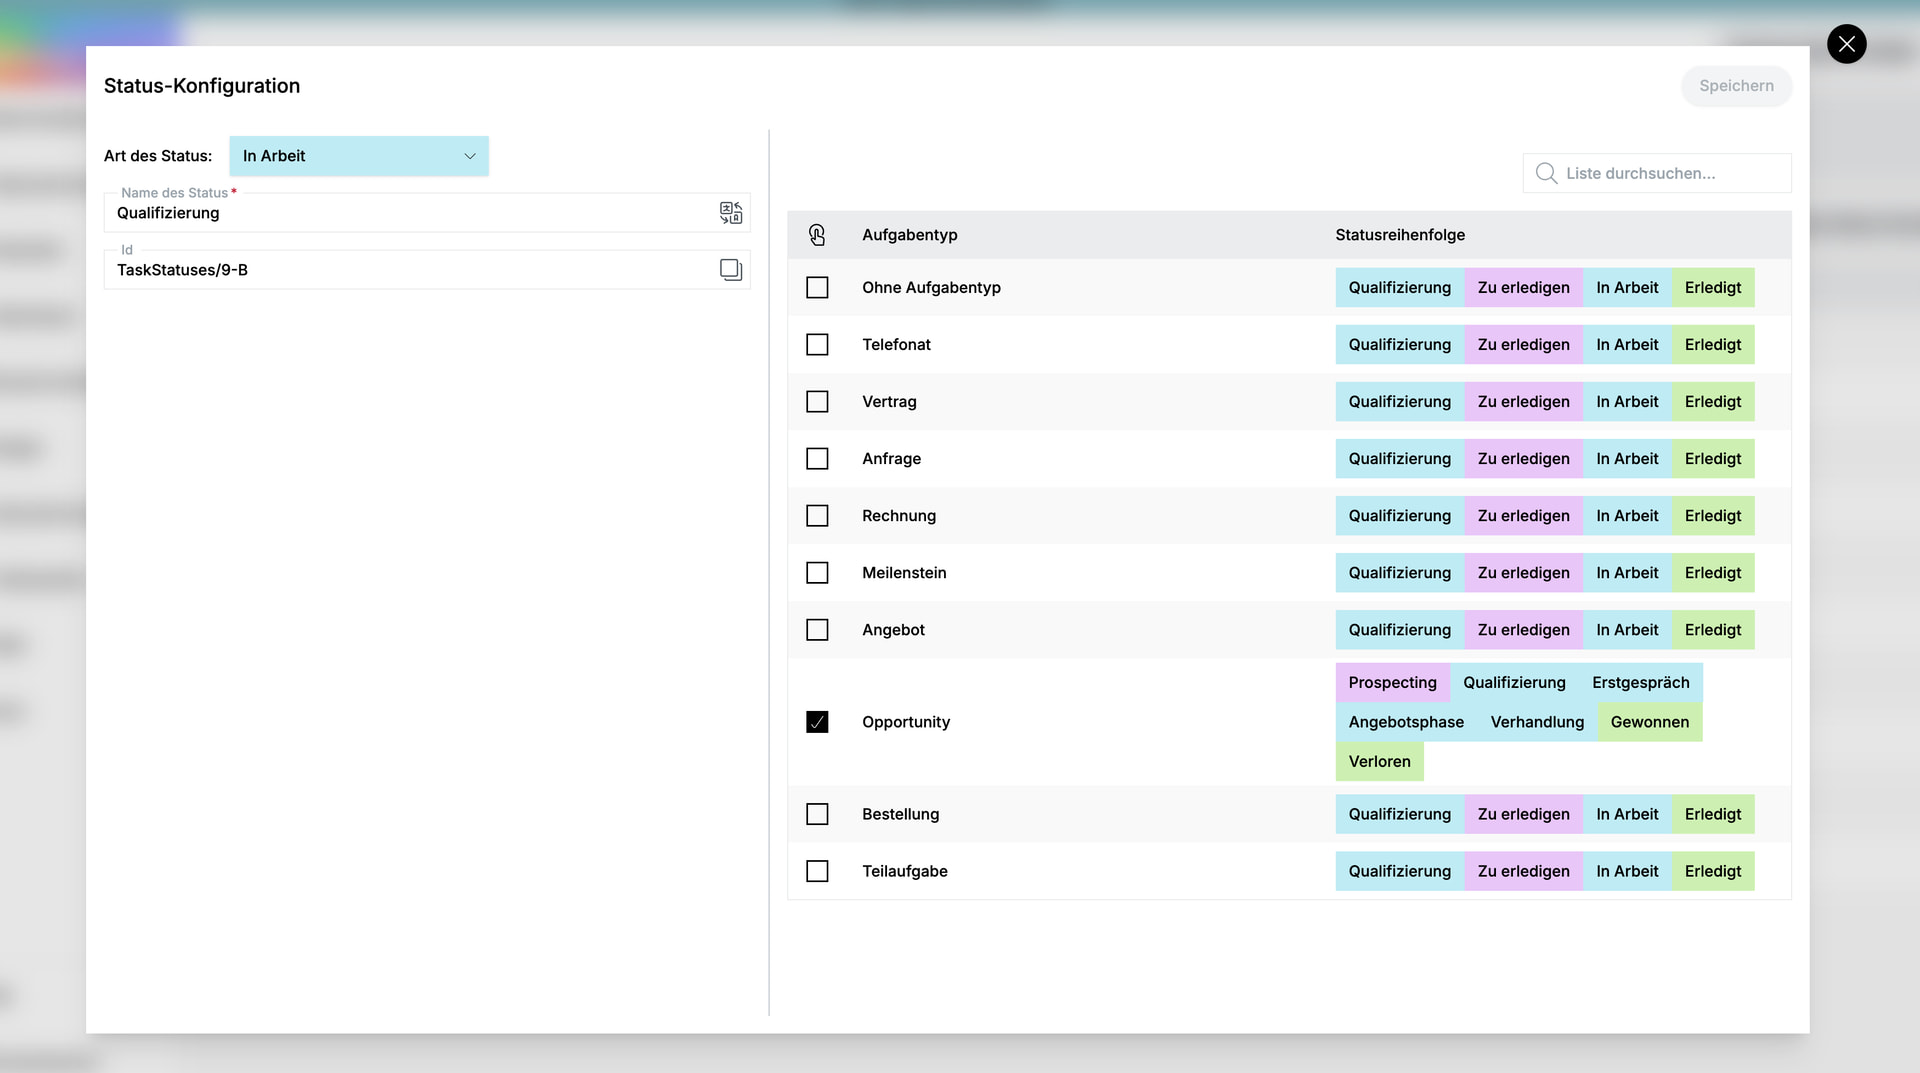Click the Prospecting status chip in Opportunity row
1920x1073 pixels.
click(x=1392, y=683)
